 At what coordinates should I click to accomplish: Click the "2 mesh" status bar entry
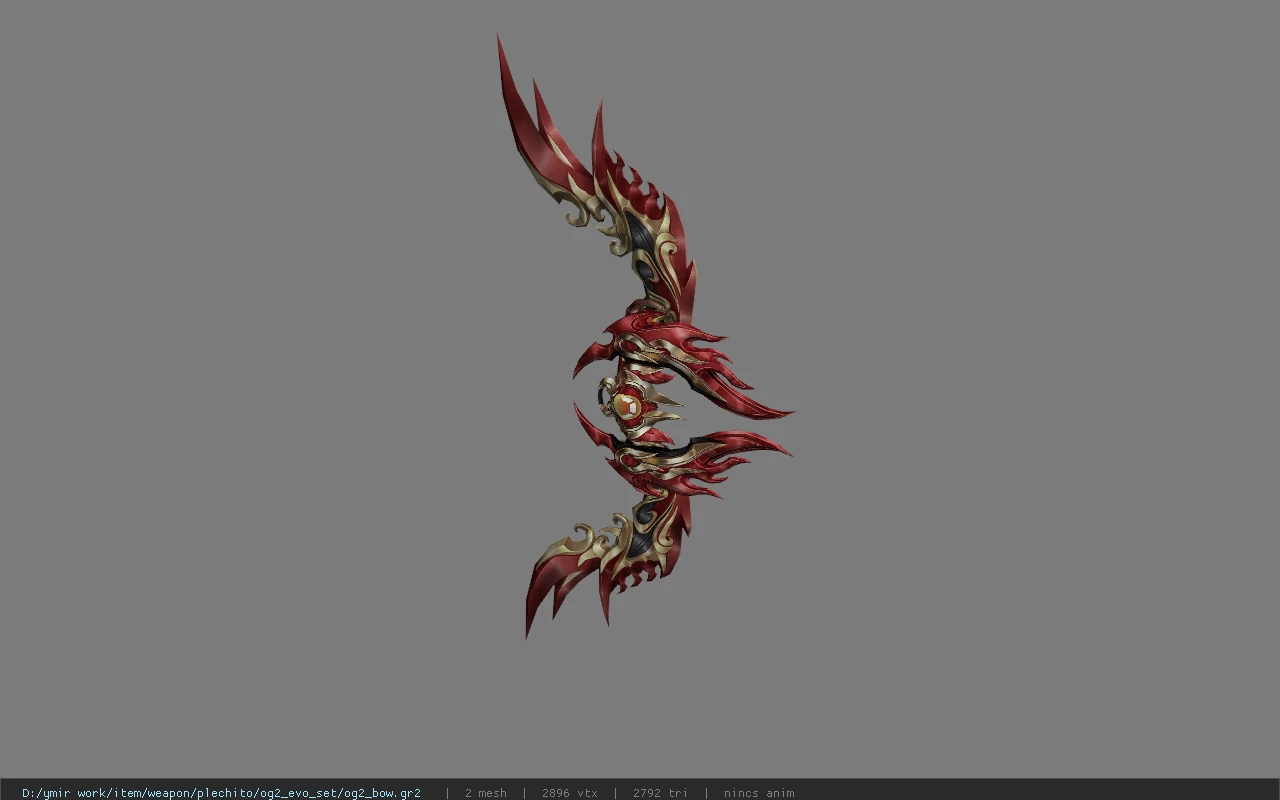pos(485,793)
